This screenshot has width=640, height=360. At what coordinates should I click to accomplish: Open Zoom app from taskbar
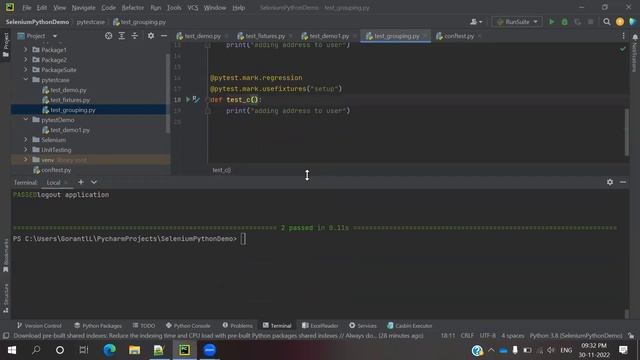(x=209, y=350)
